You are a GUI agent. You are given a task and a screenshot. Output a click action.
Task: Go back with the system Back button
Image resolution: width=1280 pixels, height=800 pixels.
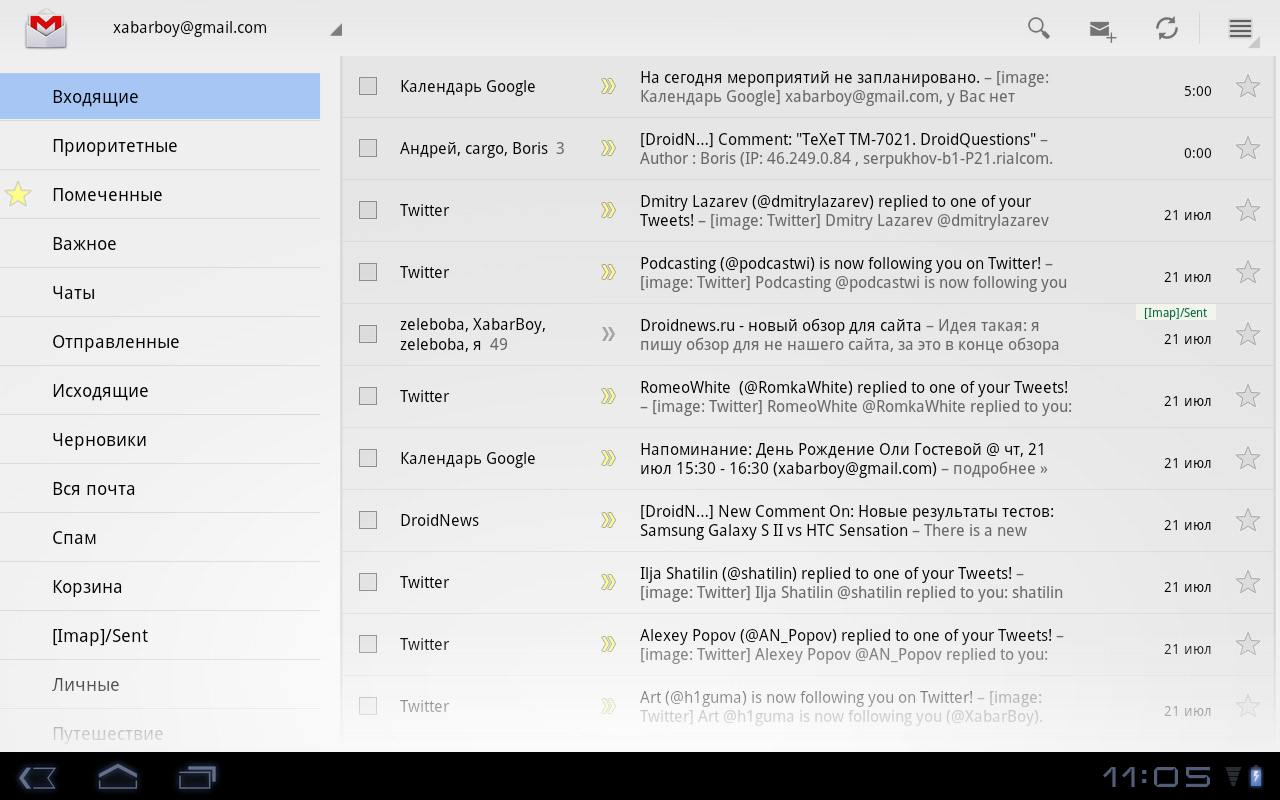coord(37,777)
